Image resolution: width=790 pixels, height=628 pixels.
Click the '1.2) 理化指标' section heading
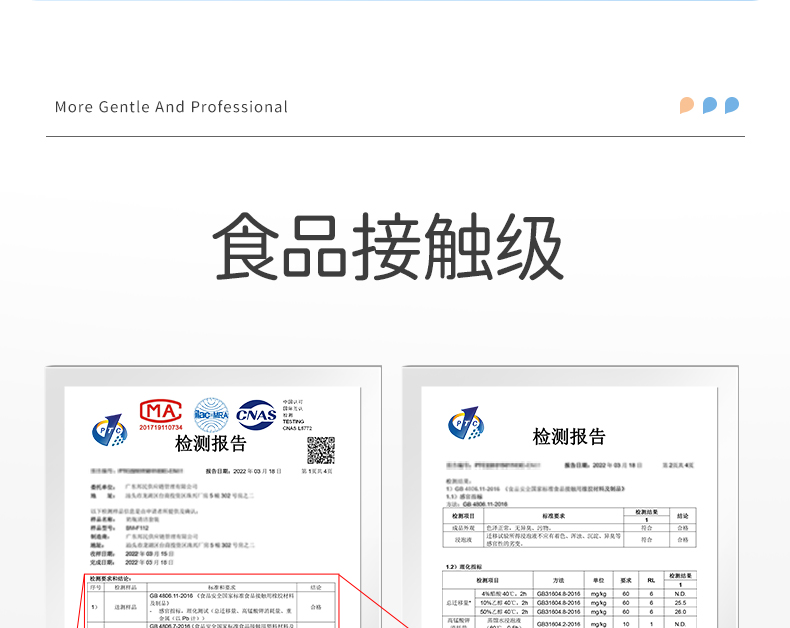click(x=464, y=567)
